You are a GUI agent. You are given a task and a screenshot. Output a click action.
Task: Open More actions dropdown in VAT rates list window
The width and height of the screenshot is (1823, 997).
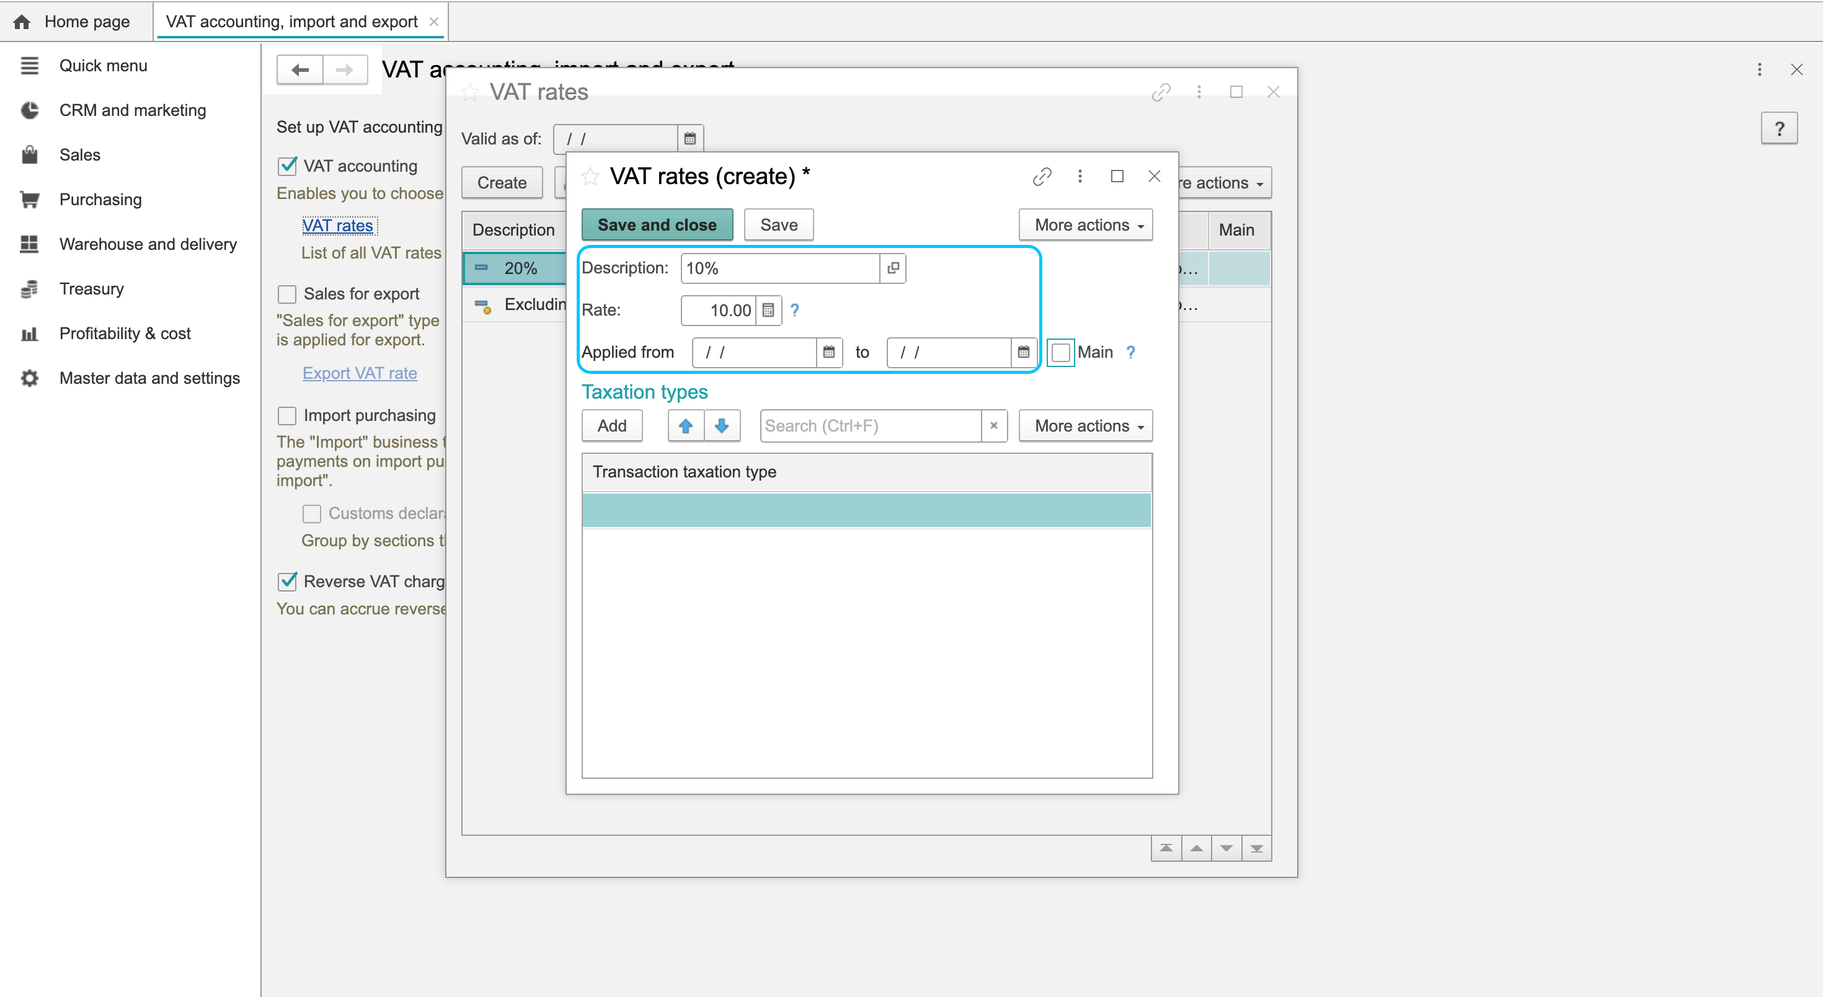click(1224, 183)
